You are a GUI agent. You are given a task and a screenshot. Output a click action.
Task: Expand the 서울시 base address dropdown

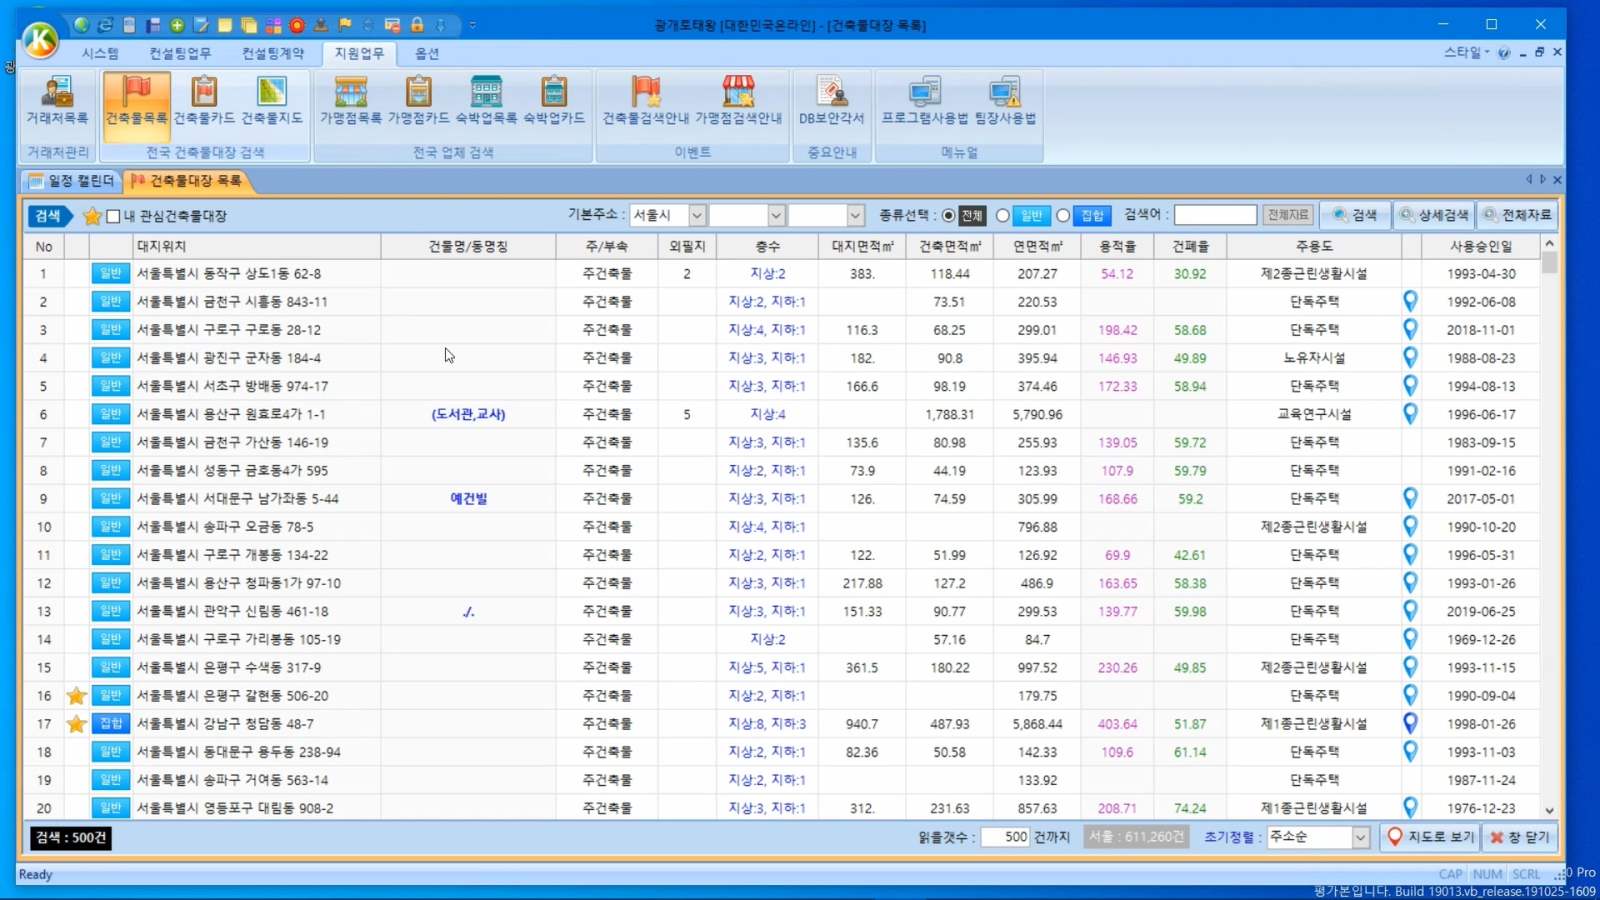tap(697, 215)
